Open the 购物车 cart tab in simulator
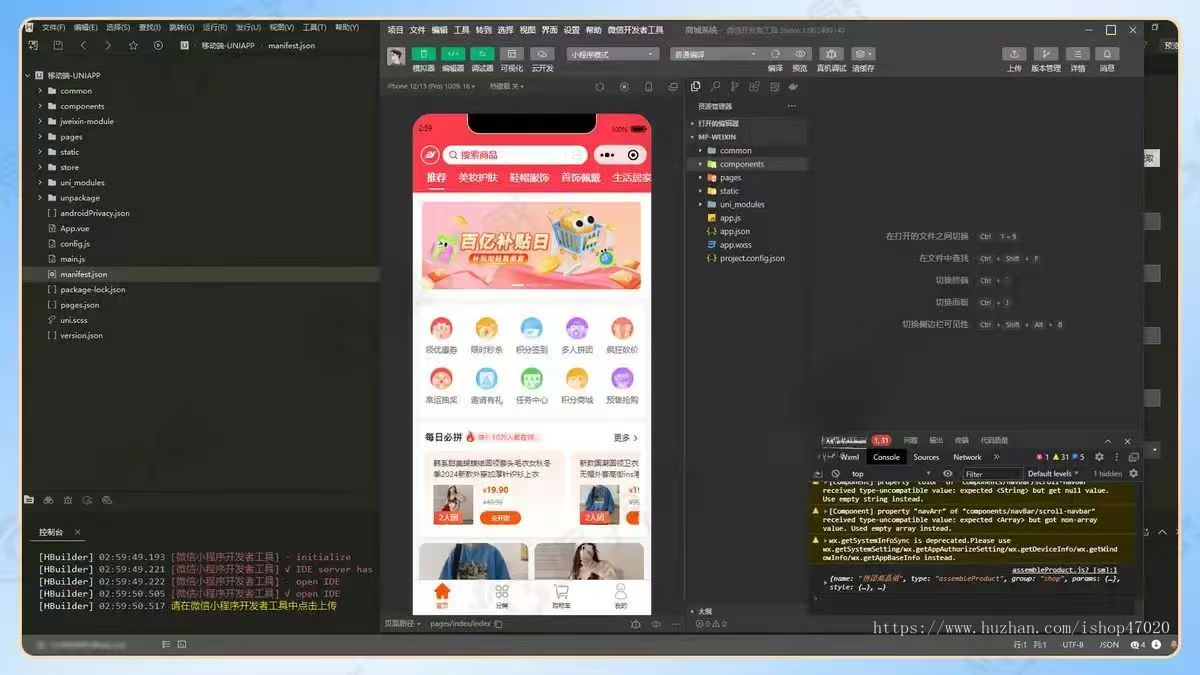The width and height of the screenshot is (1200, 675). tap(561, 597)
